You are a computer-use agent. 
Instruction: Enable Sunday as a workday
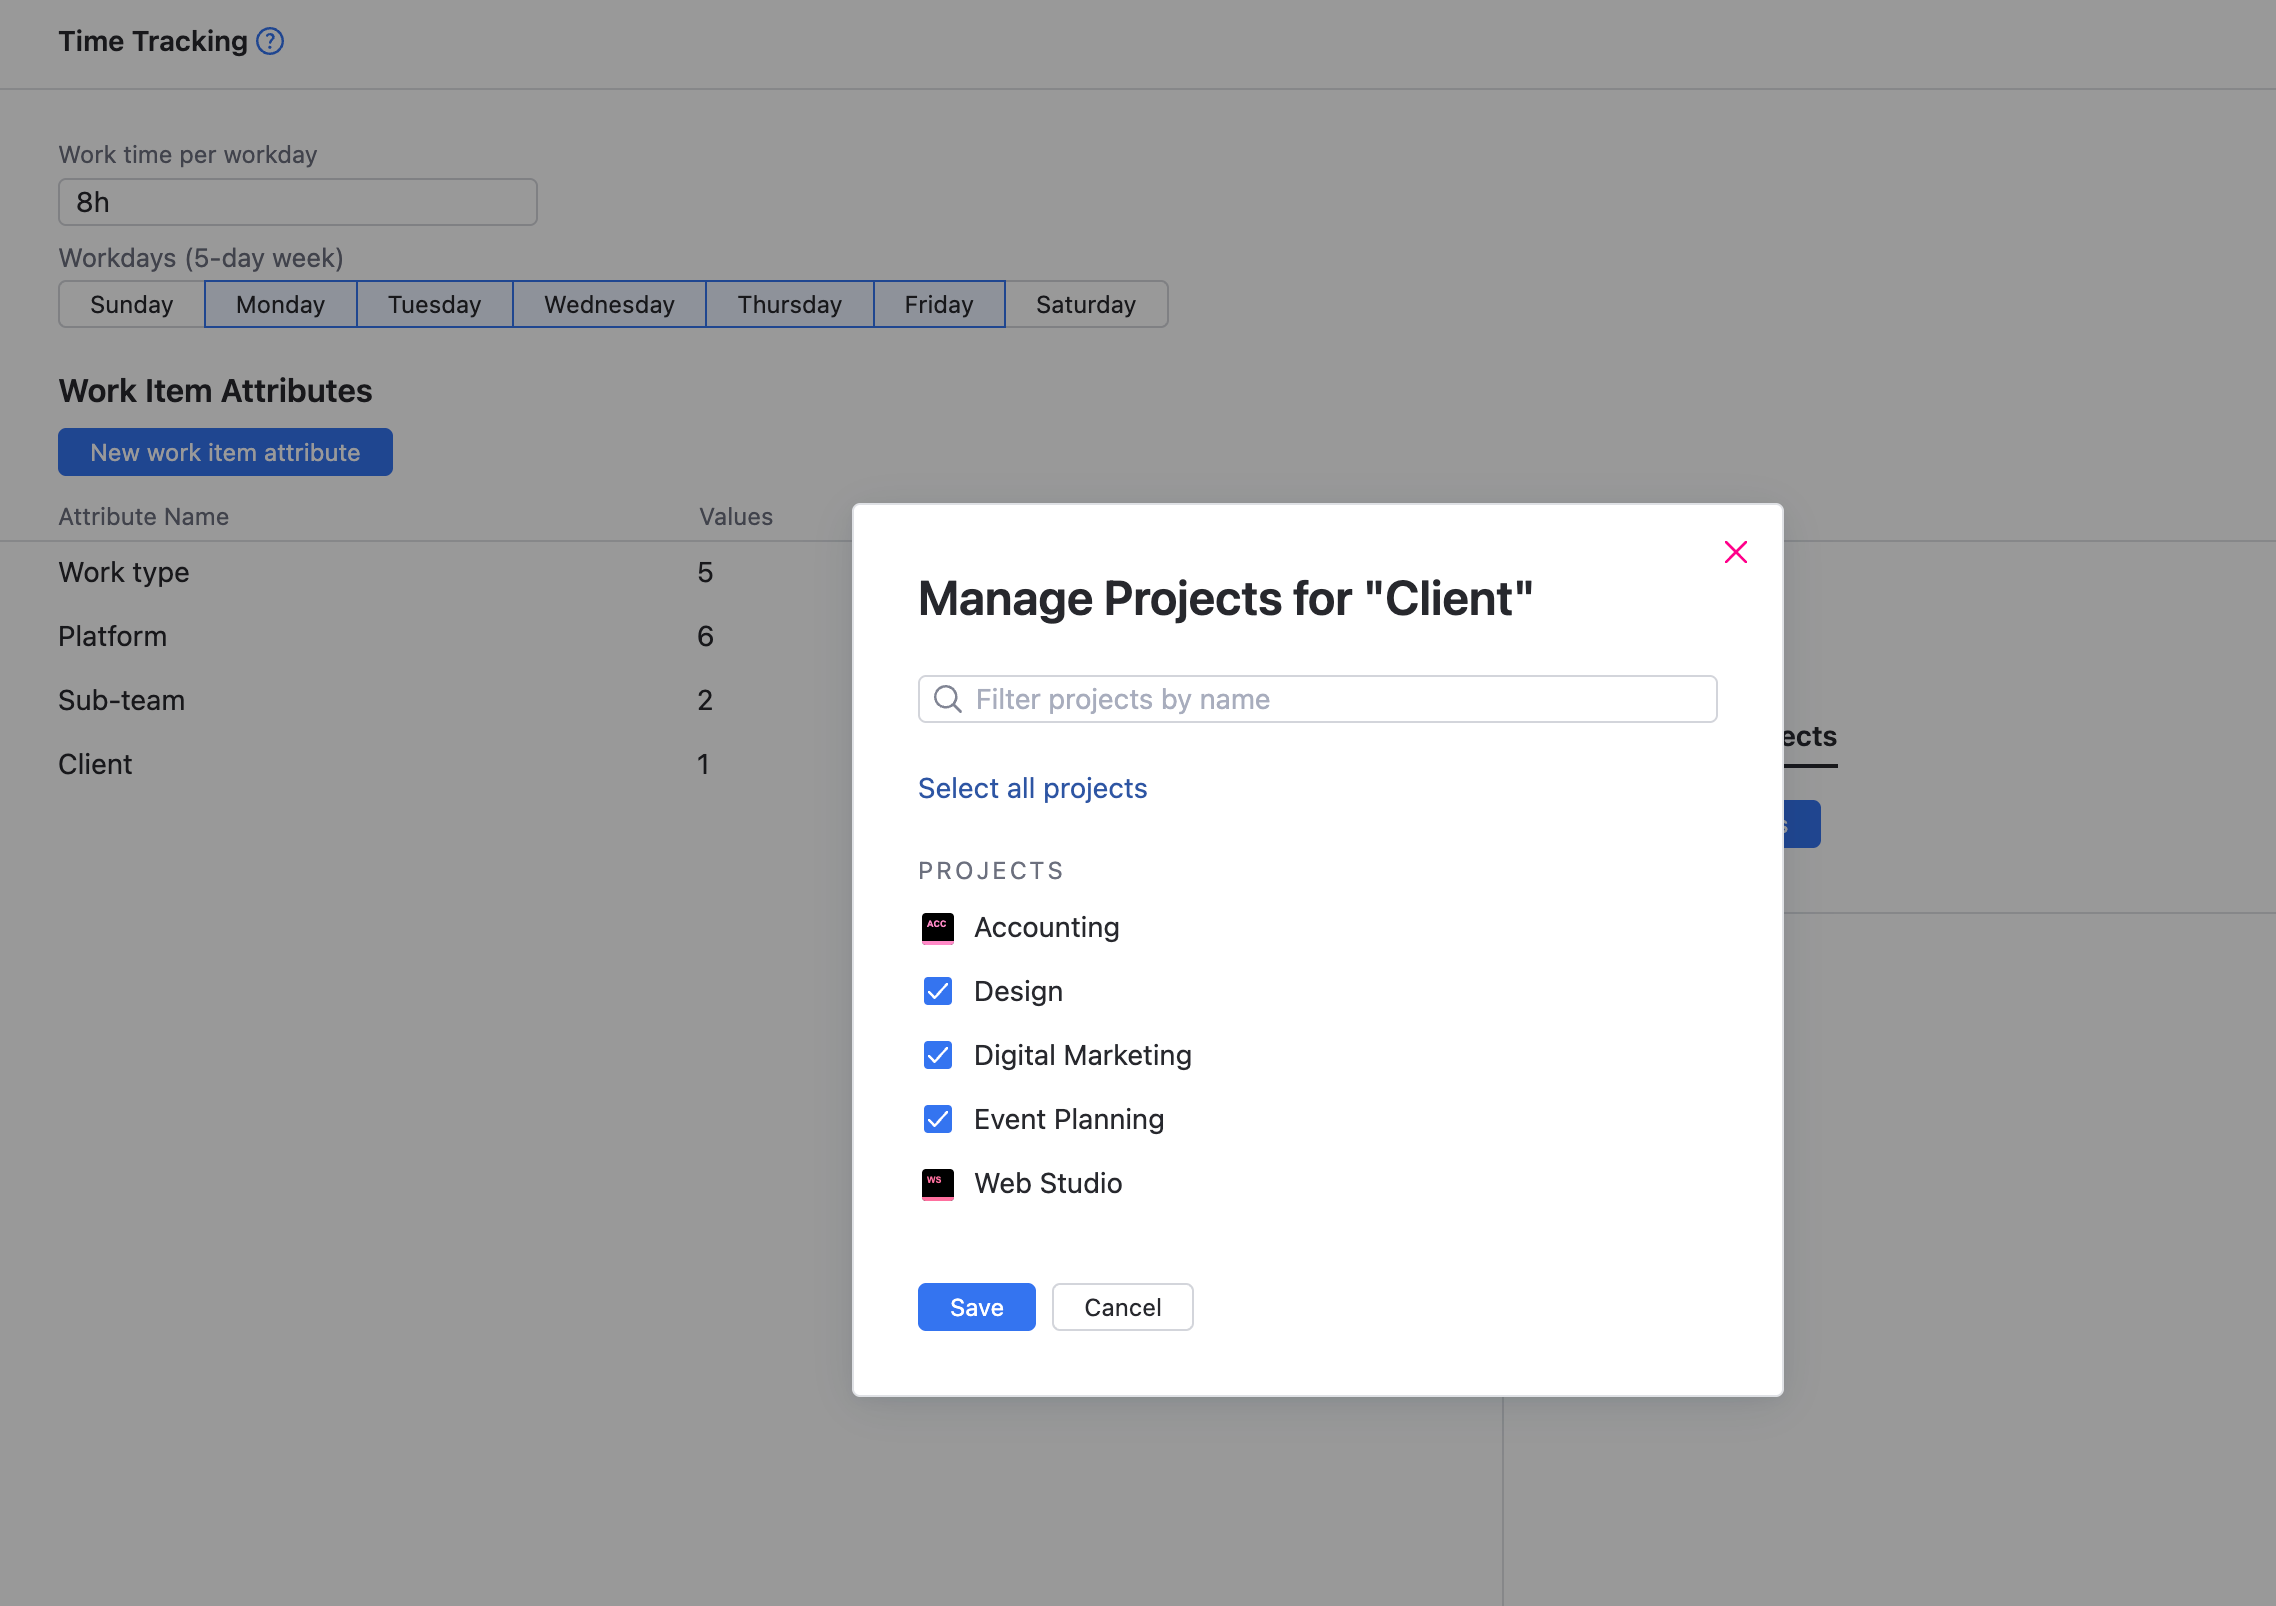[x=131, y=304]
